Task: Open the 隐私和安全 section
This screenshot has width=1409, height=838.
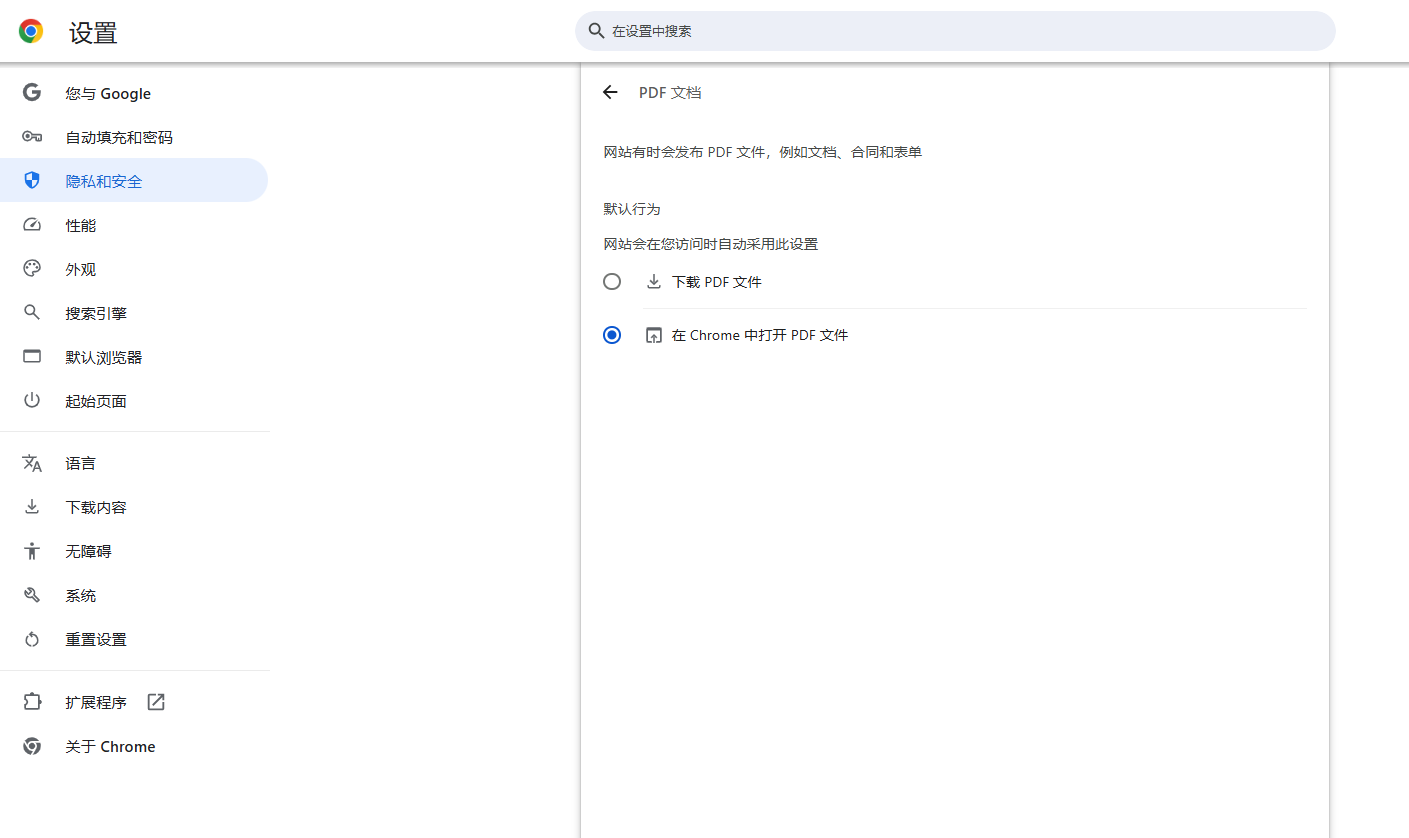Action: click(x=134, y=180)
